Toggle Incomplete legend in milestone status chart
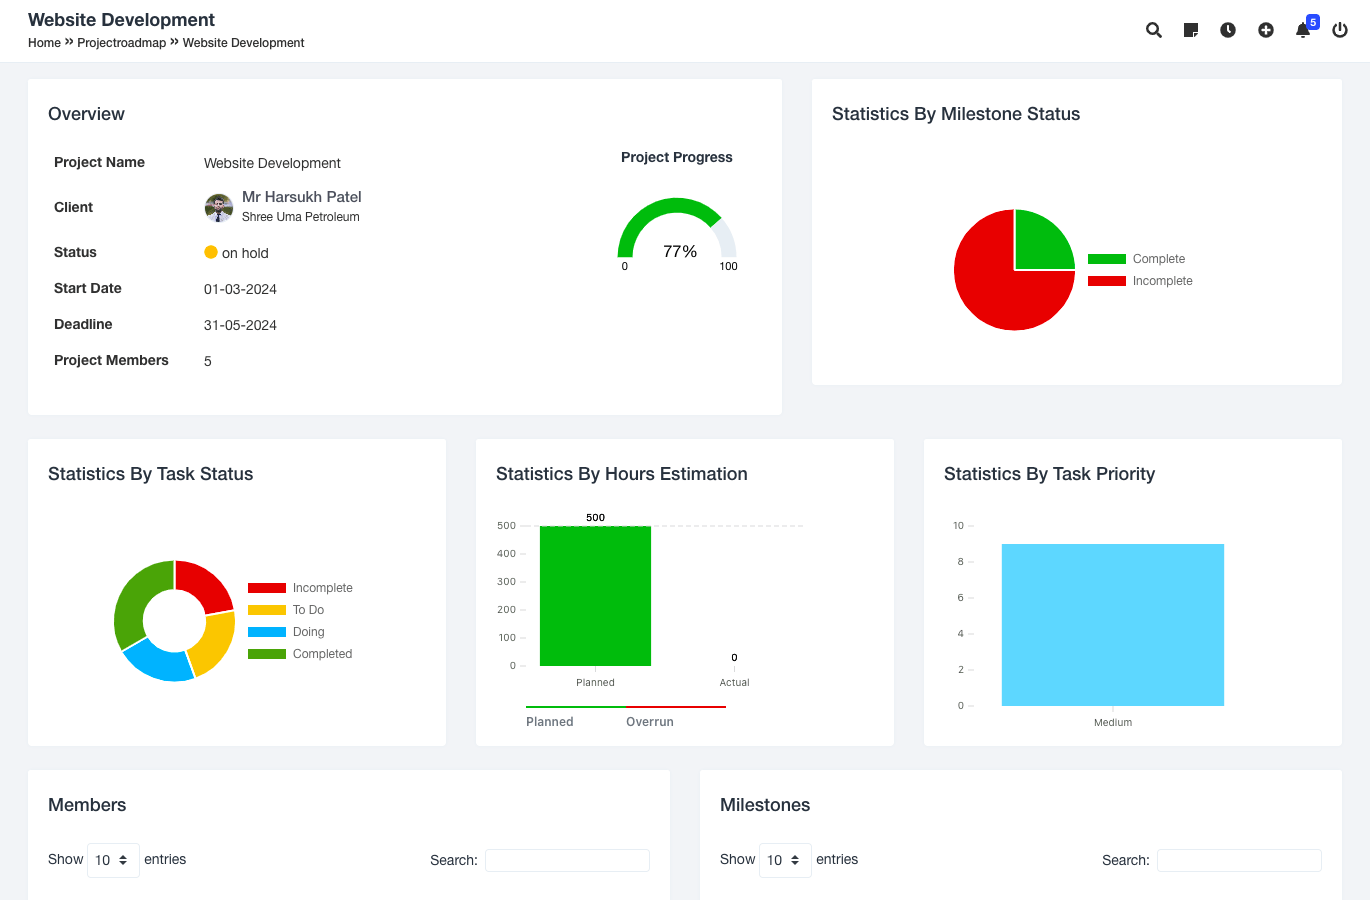 point(1142,281)
